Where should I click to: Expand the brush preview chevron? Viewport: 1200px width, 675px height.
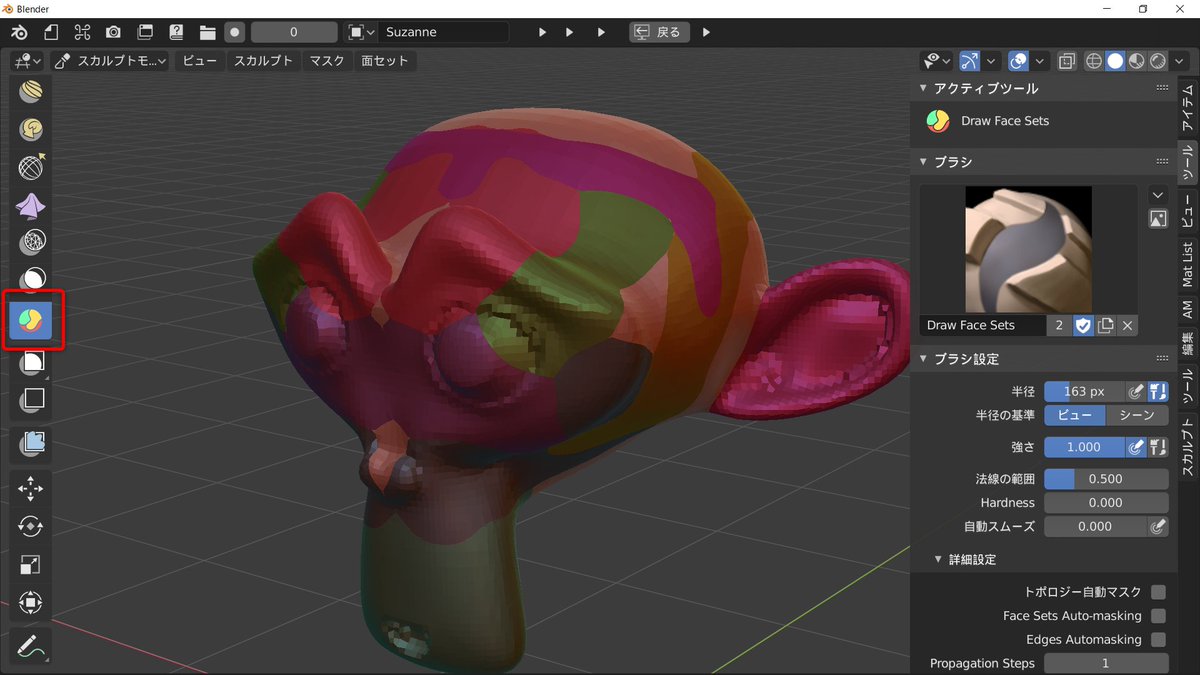tap(1158, 195)
